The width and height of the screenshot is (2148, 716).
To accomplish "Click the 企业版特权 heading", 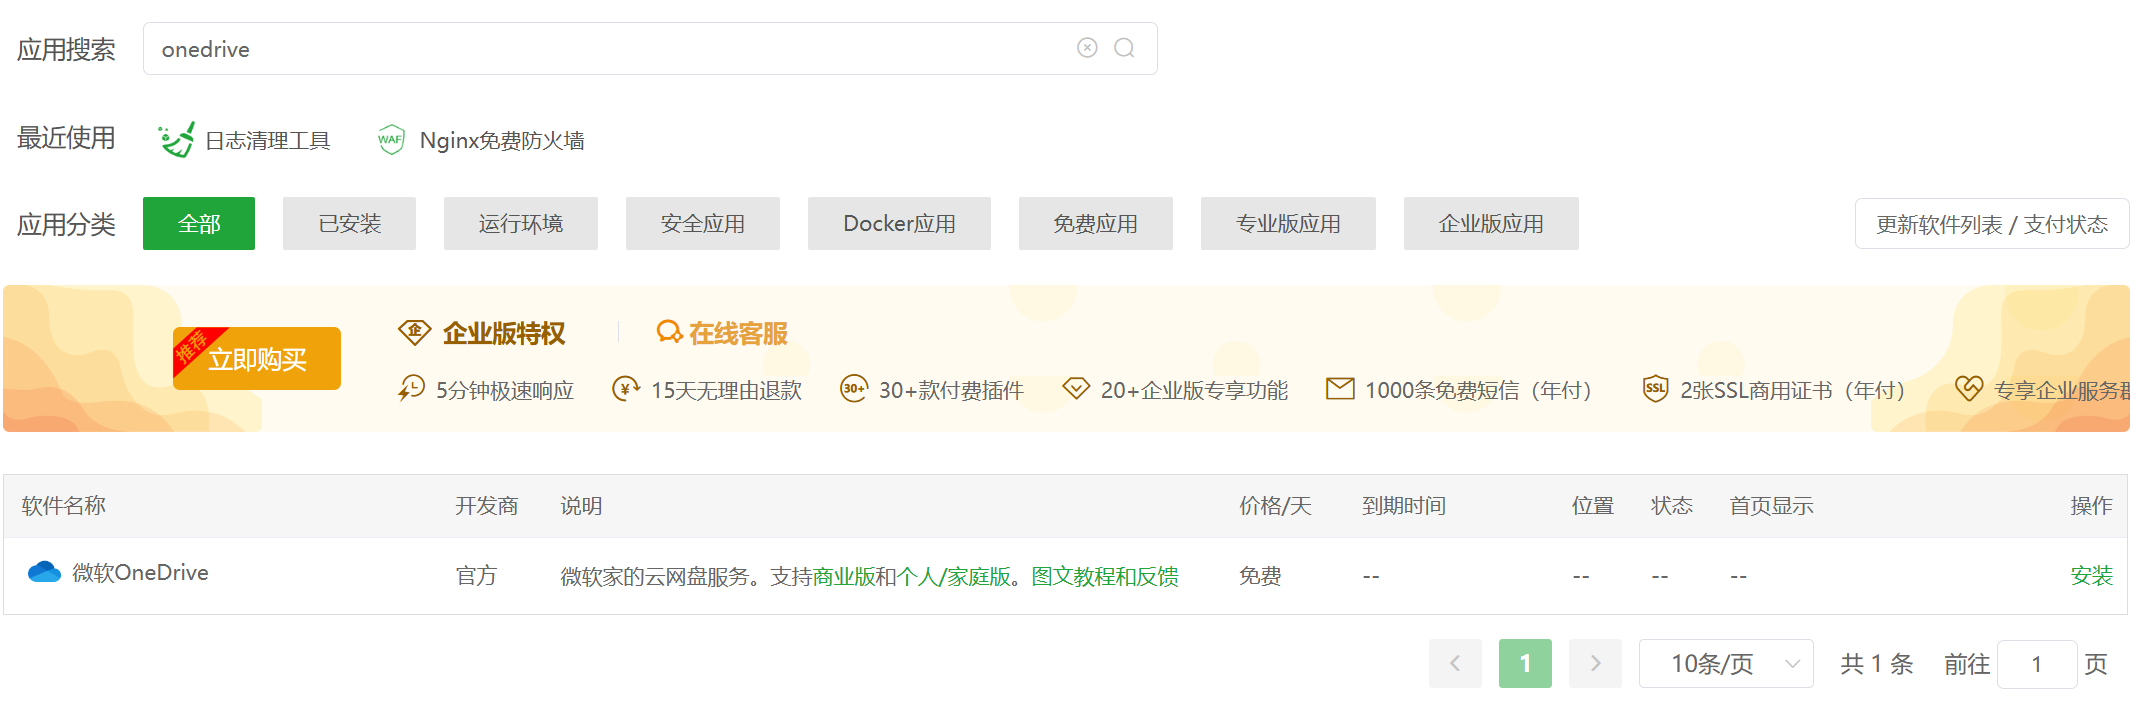I will (504, 333).
